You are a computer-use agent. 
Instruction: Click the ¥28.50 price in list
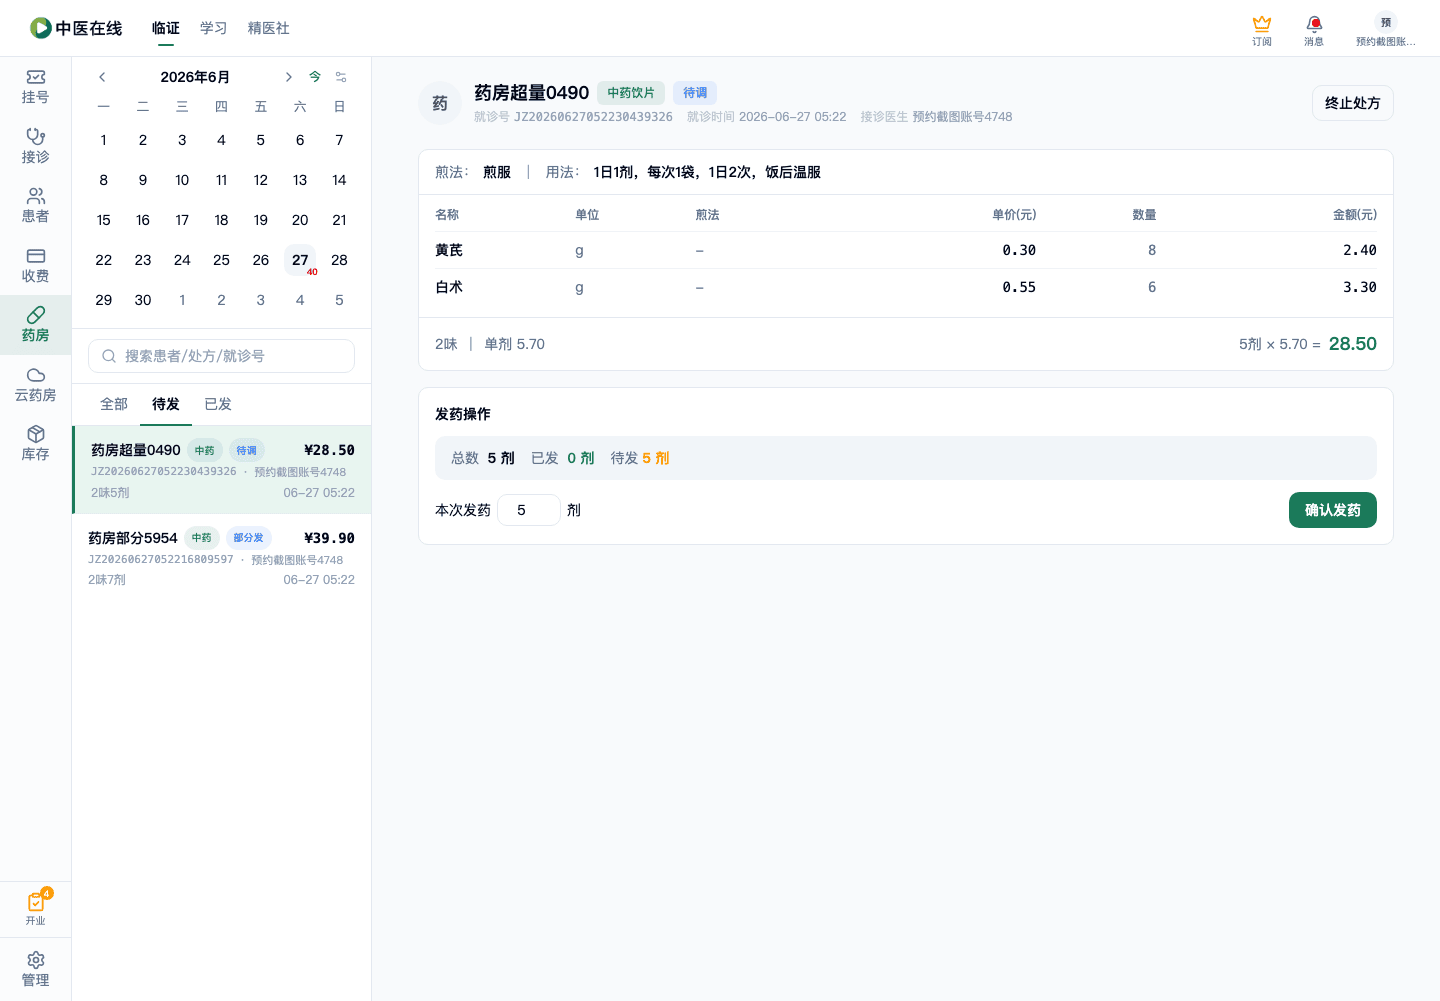pyautogui.click(x=329, y=450)
